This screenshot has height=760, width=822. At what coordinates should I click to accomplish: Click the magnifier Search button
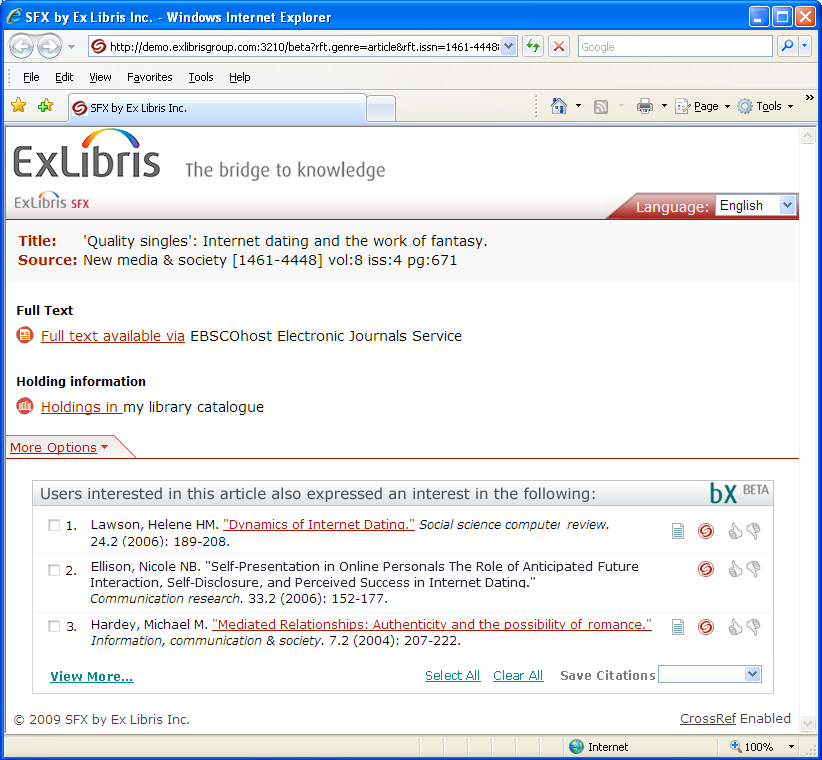(787, 47)
